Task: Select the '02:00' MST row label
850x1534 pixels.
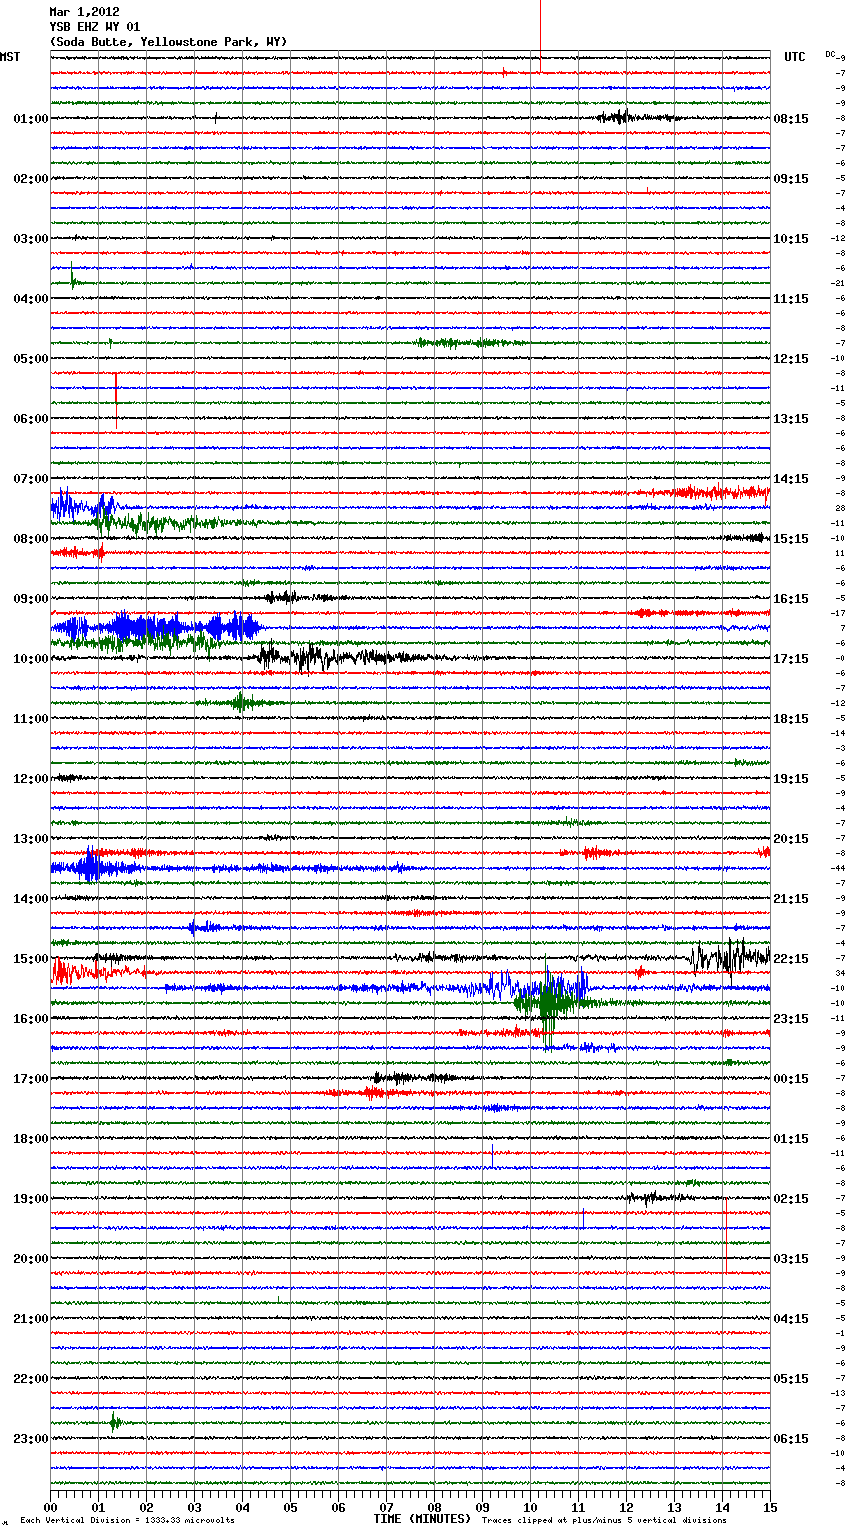Action: pos(31,179)
